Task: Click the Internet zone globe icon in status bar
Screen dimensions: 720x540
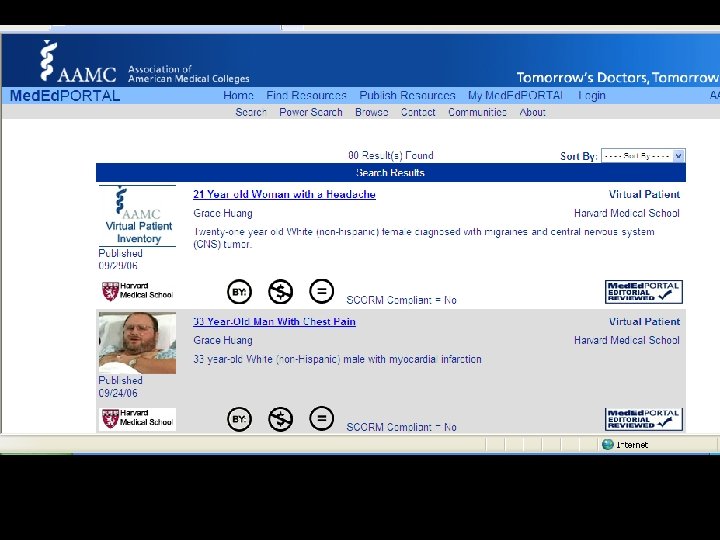Action: 608,444
